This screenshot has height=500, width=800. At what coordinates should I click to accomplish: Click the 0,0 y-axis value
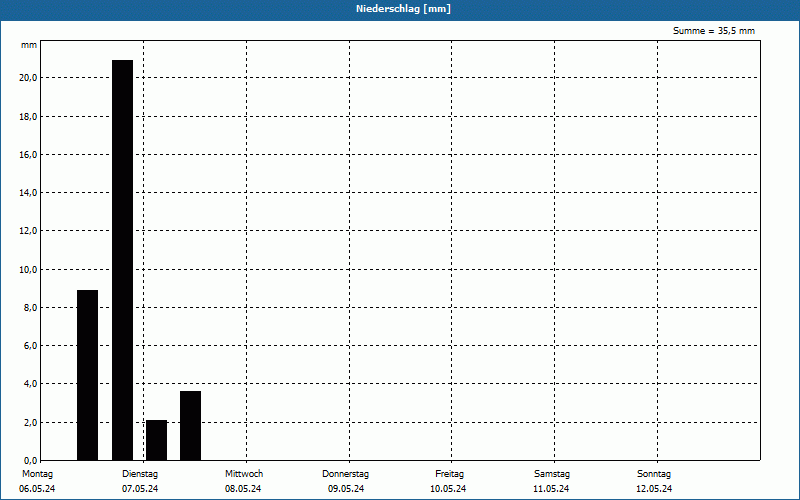pyautogui.click(x=30, y=460)
